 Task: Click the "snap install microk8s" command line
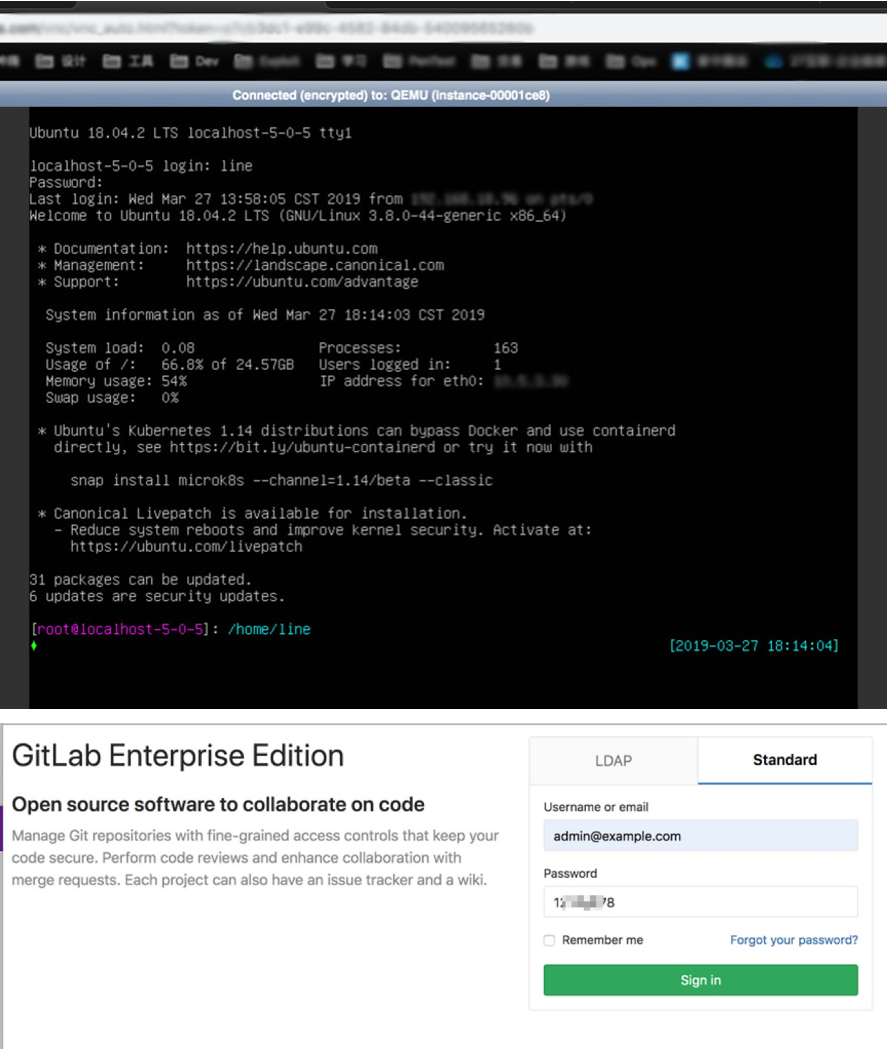tap(282, 480)
